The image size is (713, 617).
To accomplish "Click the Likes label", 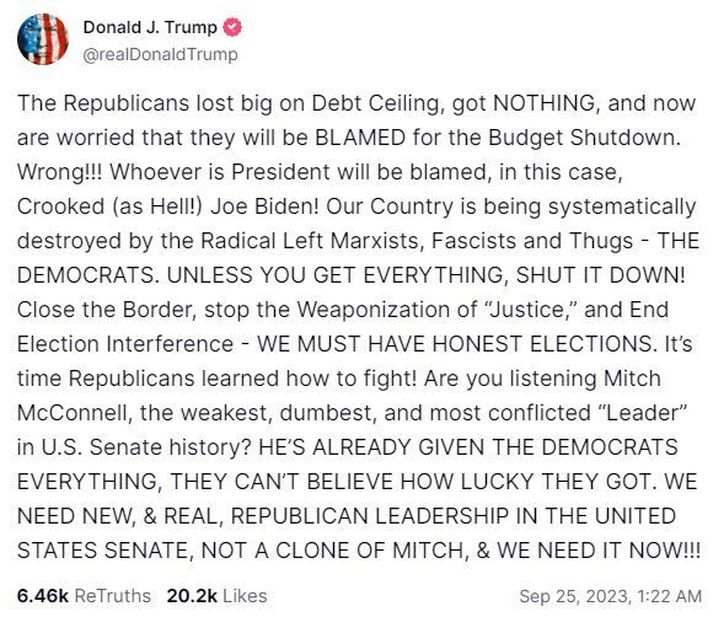I will (245, 596).
